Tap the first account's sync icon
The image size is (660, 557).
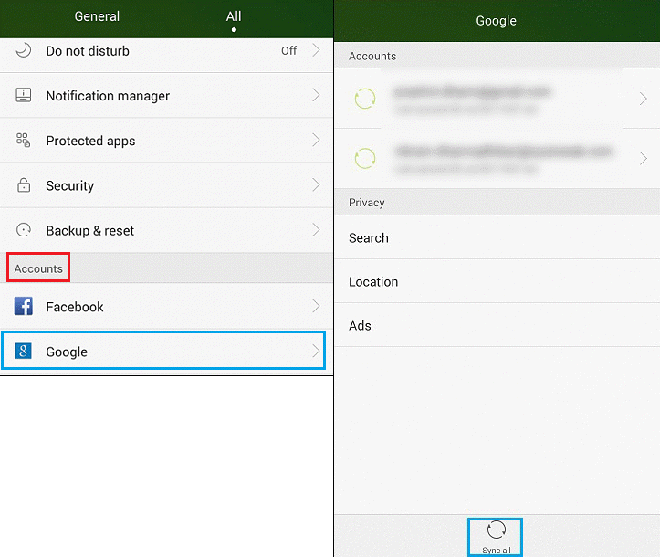click(366, 98)
